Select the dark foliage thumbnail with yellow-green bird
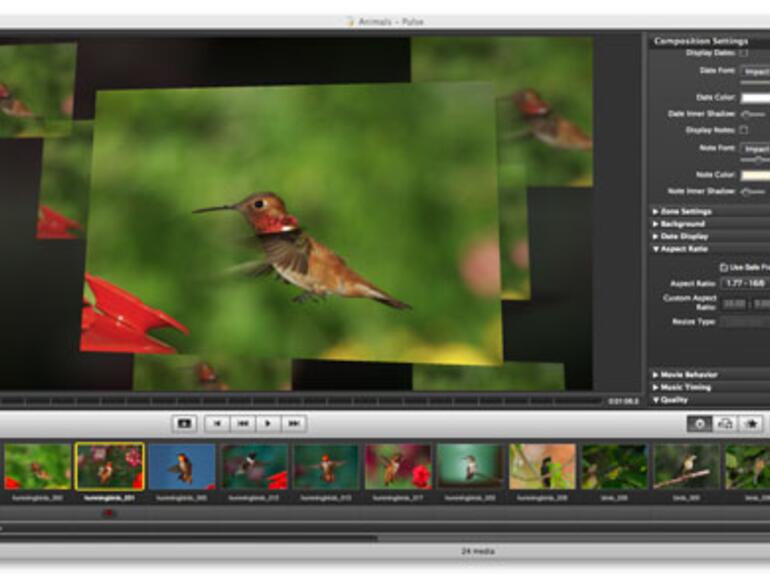 [x=615, y=467]
